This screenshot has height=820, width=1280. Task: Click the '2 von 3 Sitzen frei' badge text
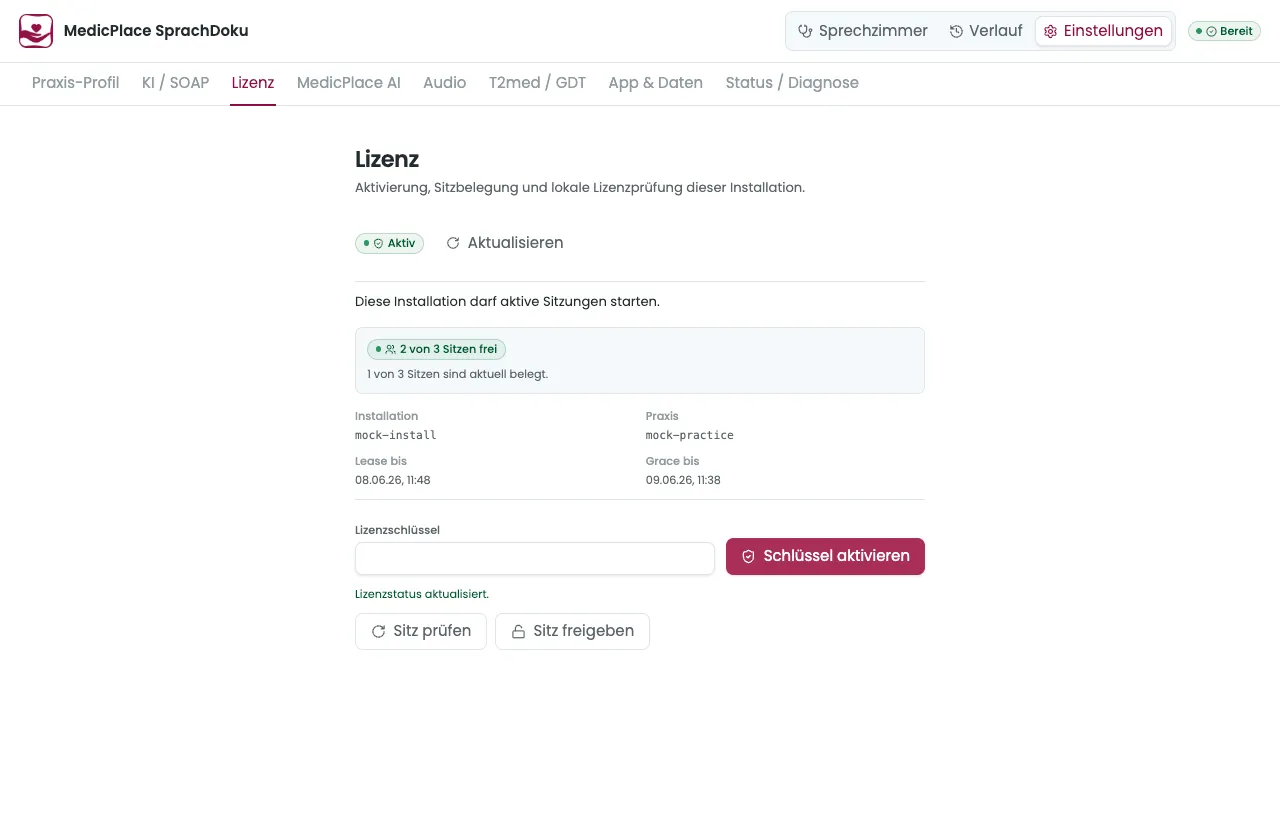tap(448, 349)
